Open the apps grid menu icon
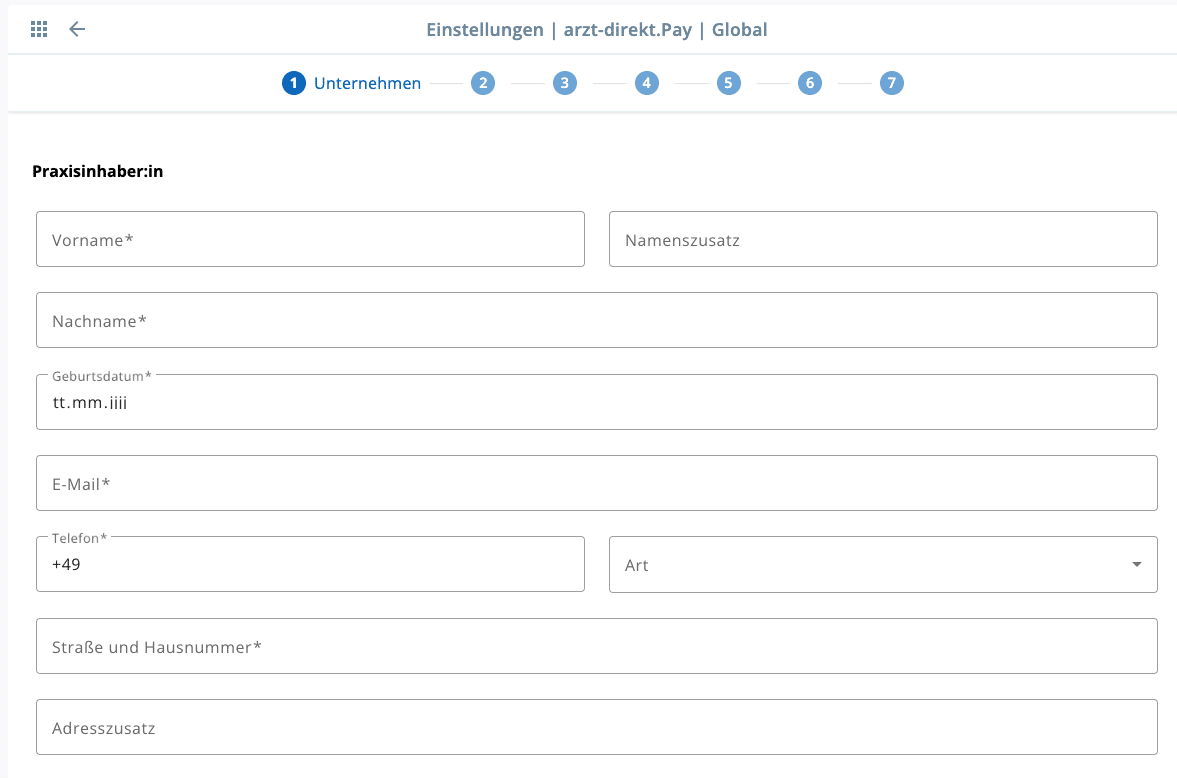 39,29
